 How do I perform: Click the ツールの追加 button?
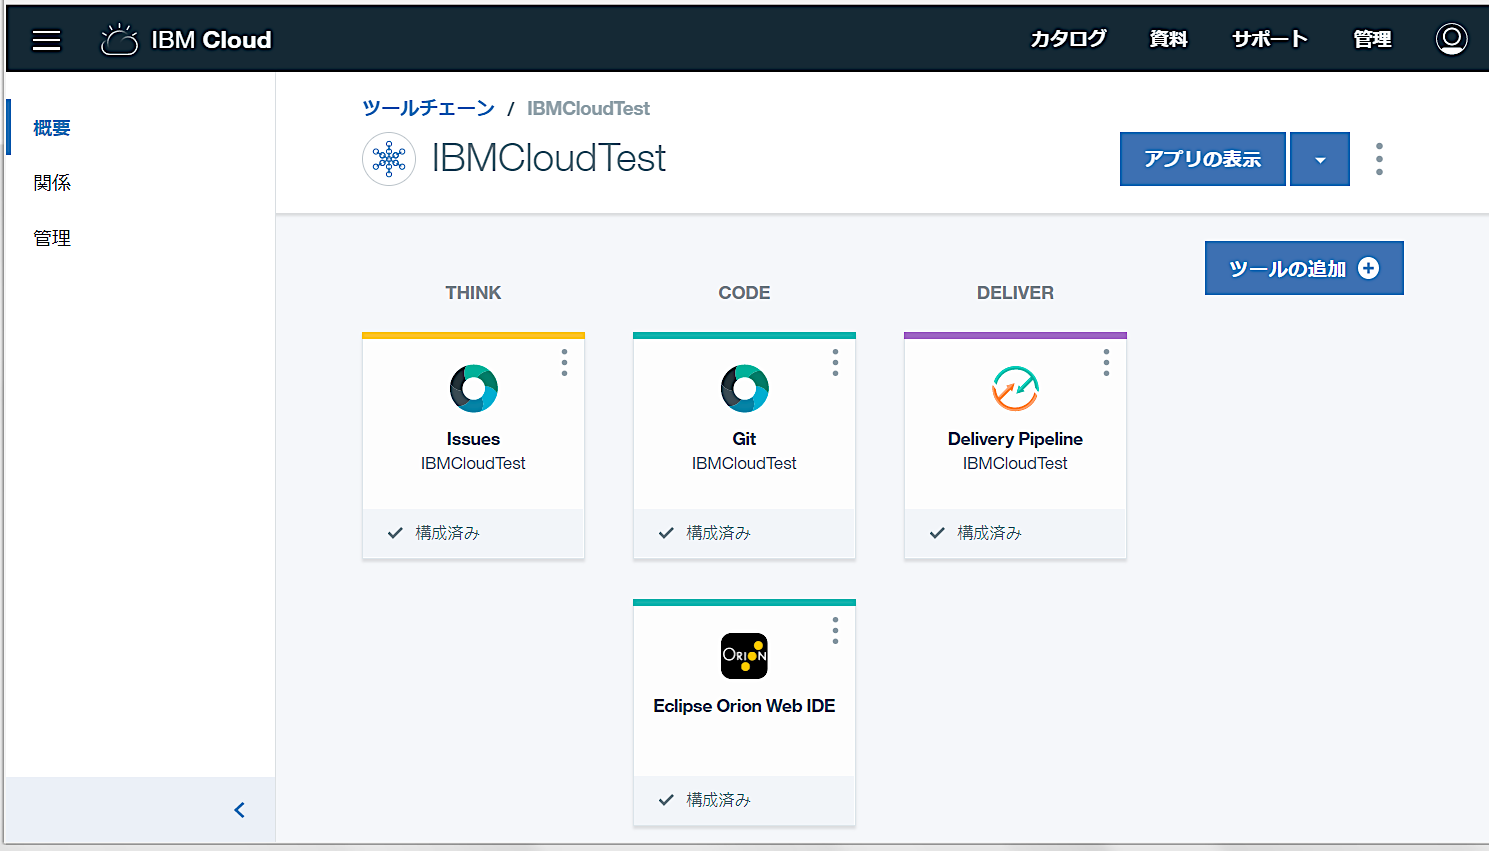point(1304,268)
